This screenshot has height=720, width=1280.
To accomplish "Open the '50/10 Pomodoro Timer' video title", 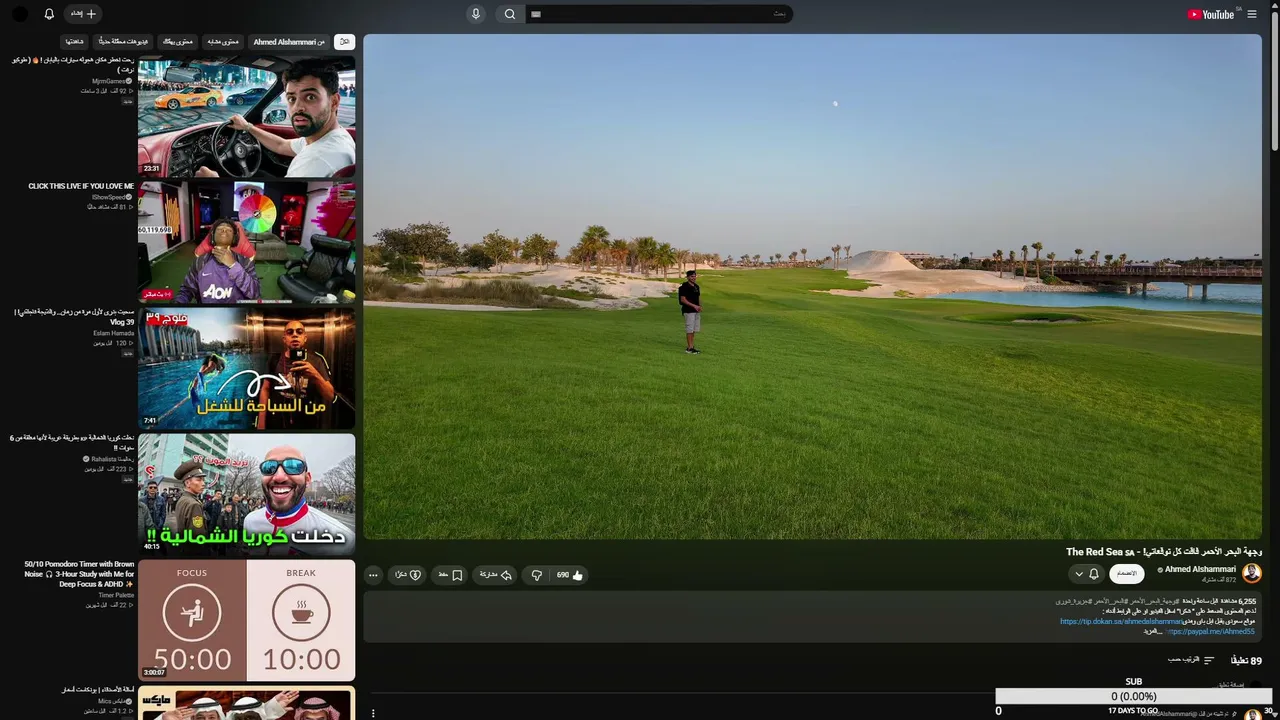I will [x=78, y=574].
